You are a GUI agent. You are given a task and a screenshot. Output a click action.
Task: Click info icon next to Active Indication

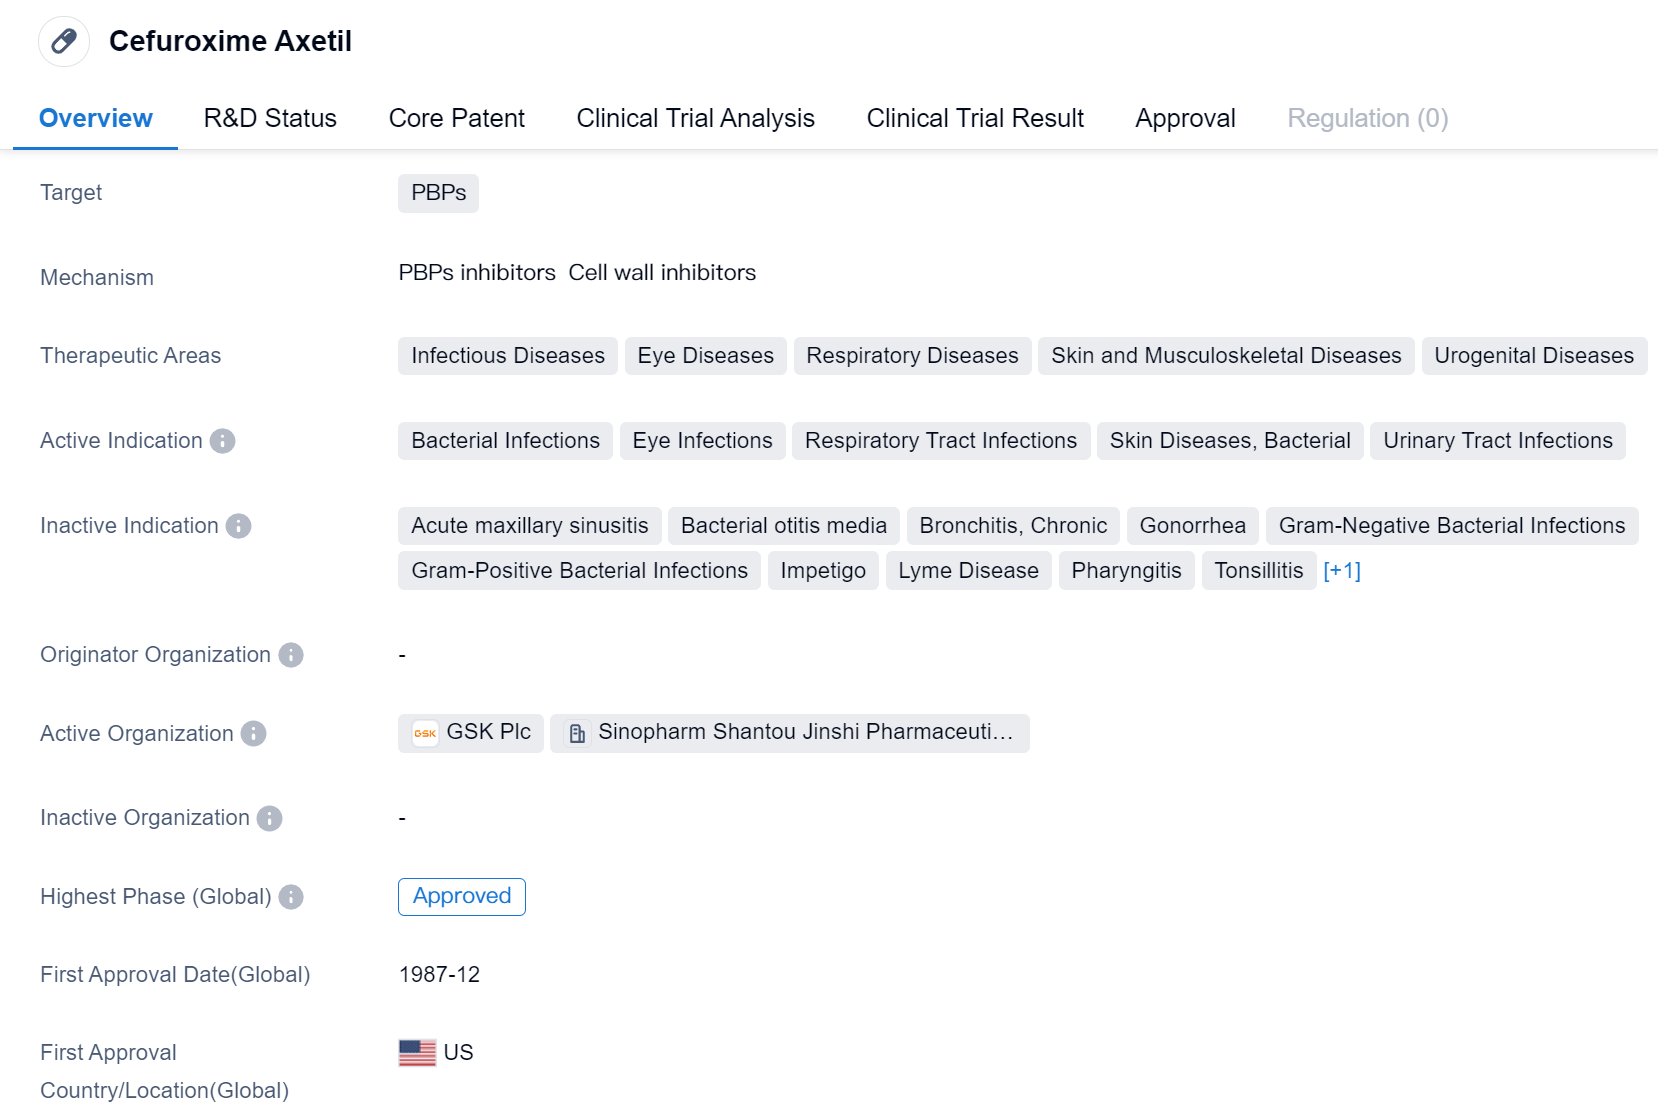(222, 441)
